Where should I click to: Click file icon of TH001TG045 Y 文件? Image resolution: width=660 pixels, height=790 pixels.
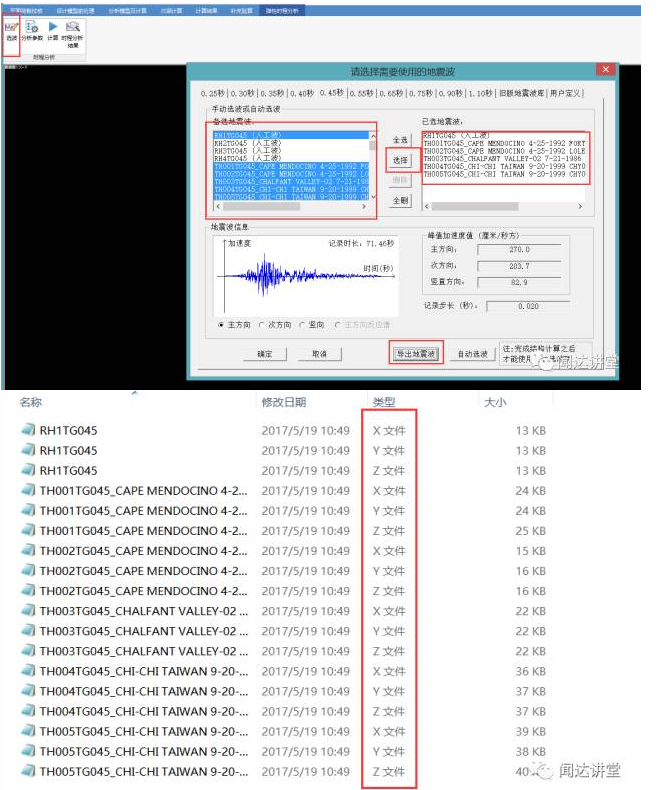click(28, 510)
